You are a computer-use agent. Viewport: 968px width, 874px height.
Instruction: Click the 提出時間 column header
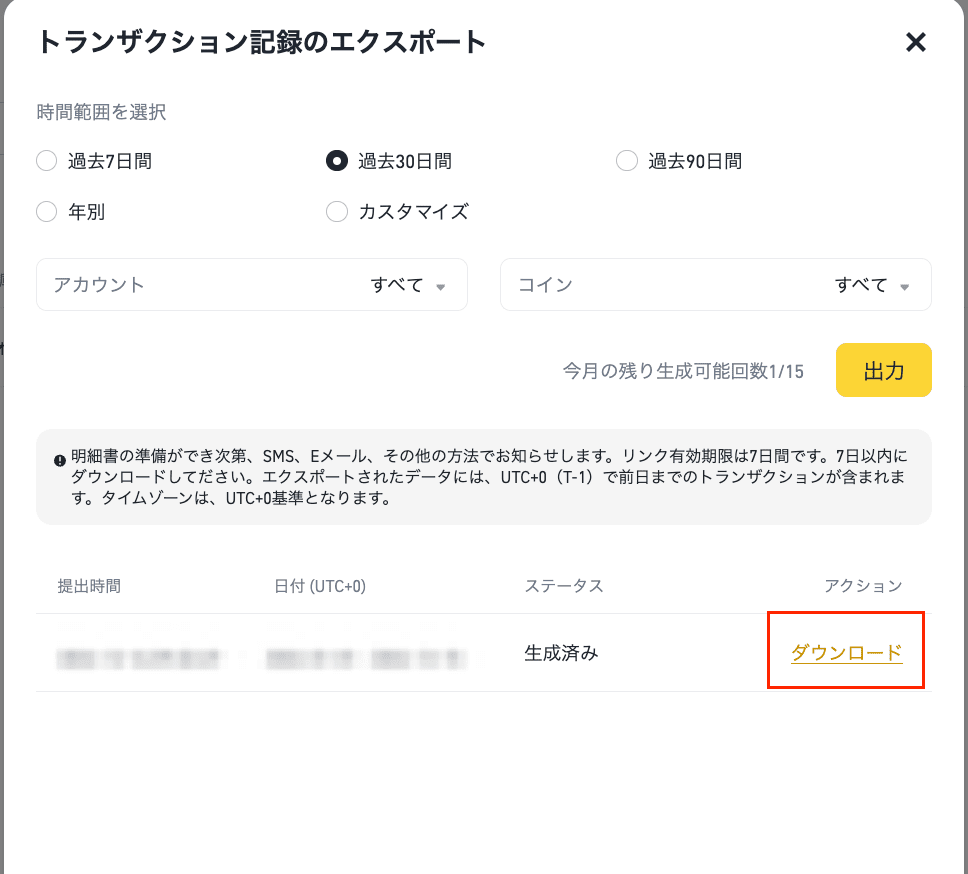(89, 586)
